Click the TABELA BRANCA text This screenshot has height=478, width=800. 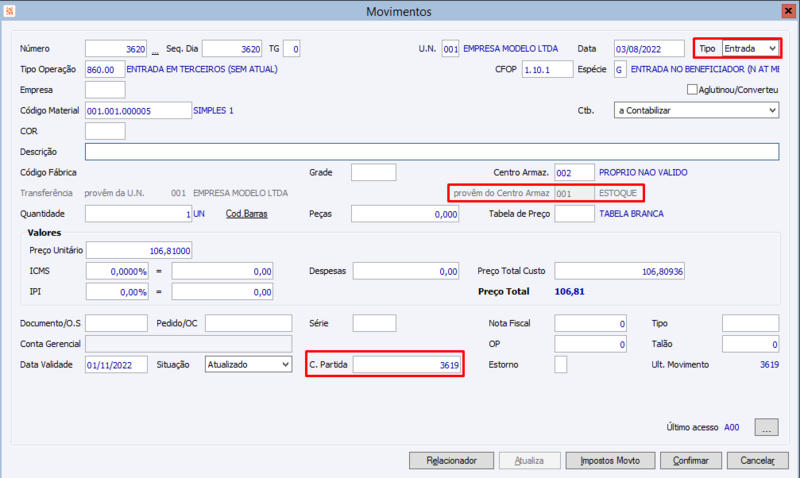pyautogui.click(x=631, y=214)
